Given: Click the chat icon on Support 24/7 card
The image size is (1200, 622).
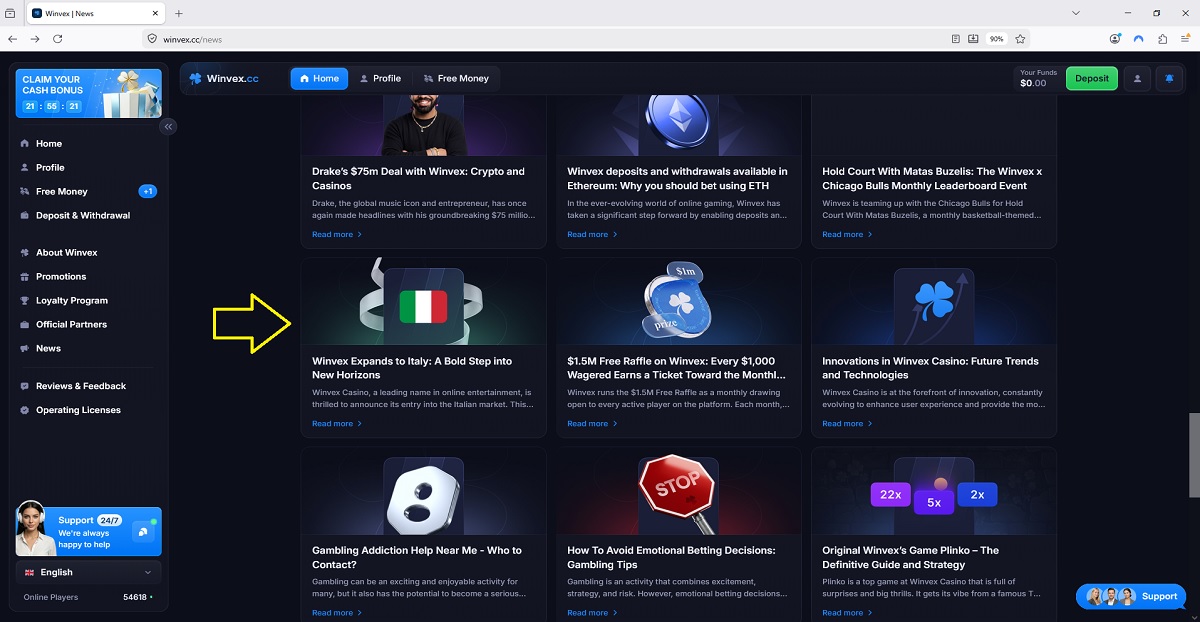Looking at the screenshot, I should pyautogui.click(x=143, y=531).
